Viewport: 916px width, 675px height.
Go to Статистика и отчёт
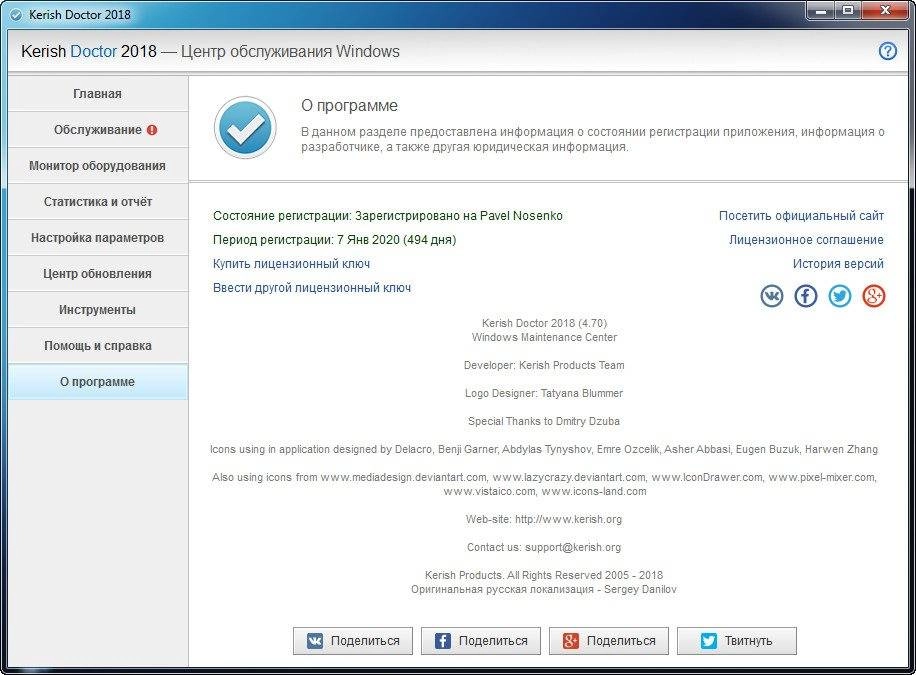click(98, 202)
